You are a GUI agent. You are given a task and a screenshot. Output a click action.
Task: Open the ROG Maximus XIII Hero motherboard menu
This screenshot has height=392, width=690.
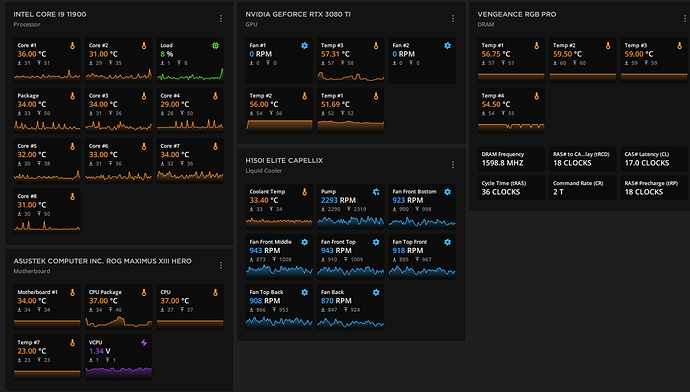(220, 265)
